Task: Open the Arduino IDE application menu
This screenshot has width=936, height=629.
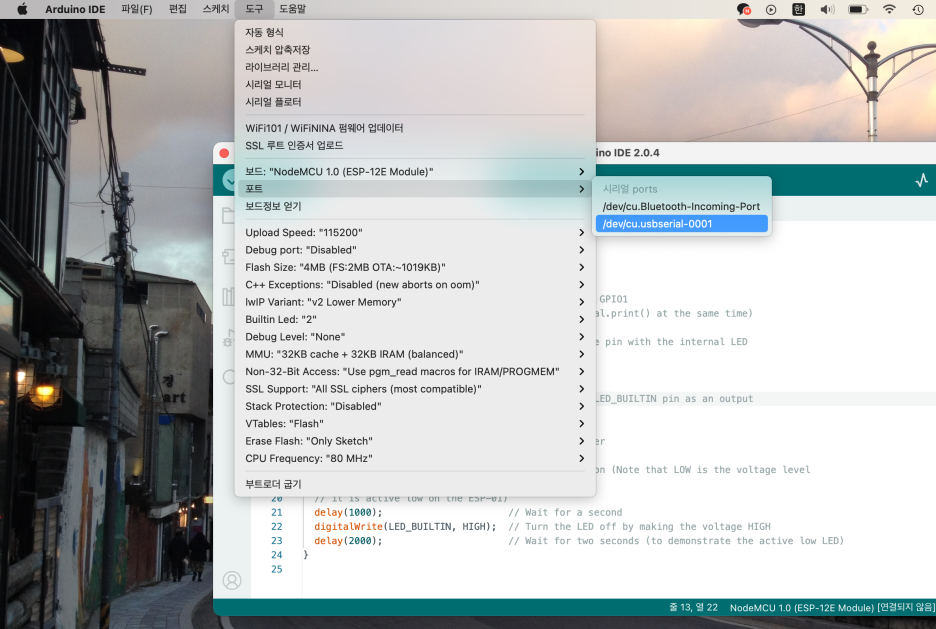Action: pyautogui.click(x=75, y=9)
